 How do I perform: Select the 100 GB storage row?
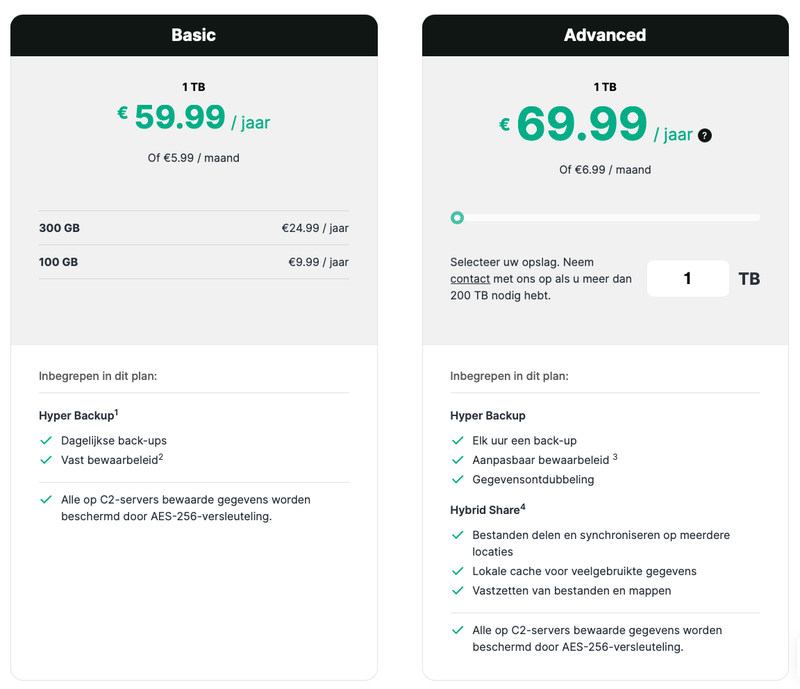[x=194, y=262]
